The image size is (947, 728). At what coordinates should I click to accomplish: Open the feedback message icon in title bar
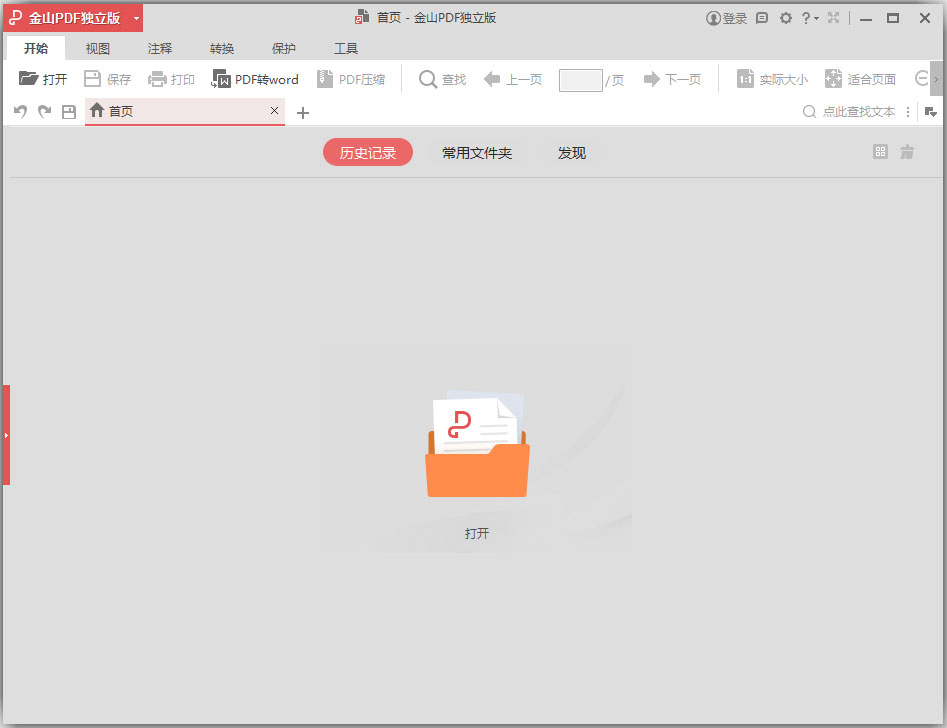[762, 18]
